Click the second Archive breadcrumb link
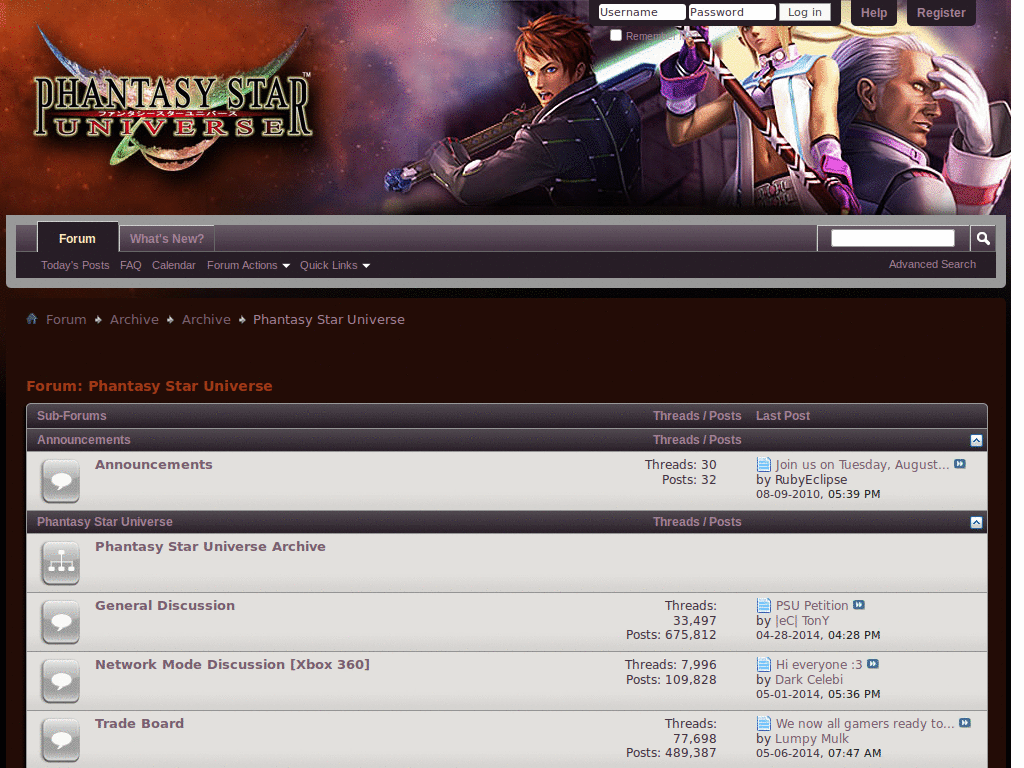The width and height of the screenshot is (1024, 768). (206, 319)
